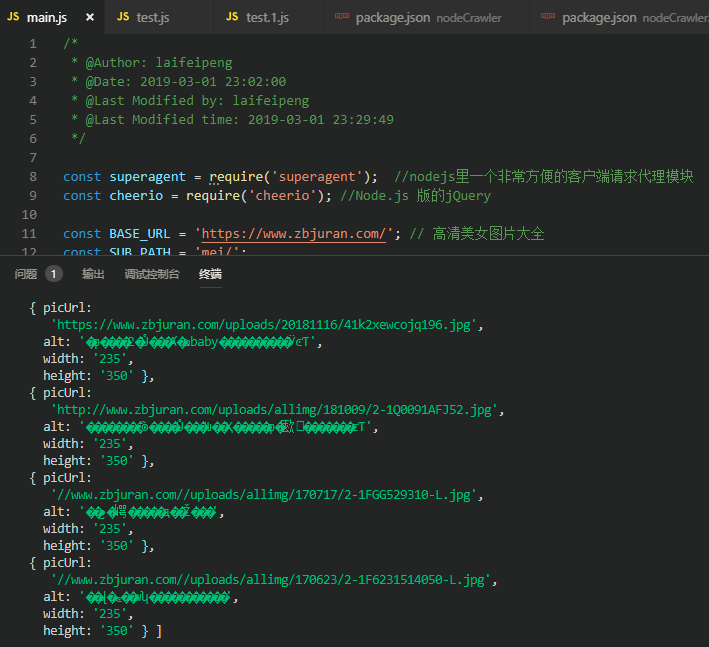709x647 pixels.
Task: Click line number 1 in the gutter
Action: (33, 44)
